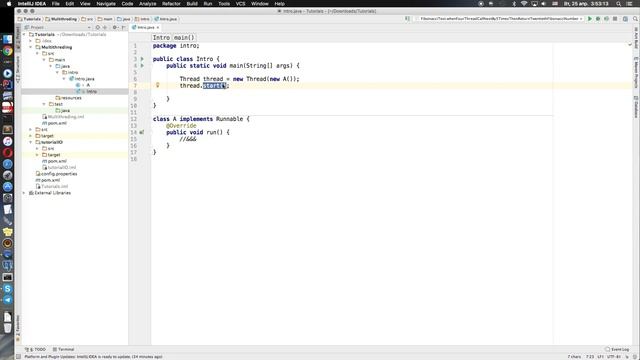Hide the Project tool window with the header icon

pyautogui.click(x=124, y=27)
